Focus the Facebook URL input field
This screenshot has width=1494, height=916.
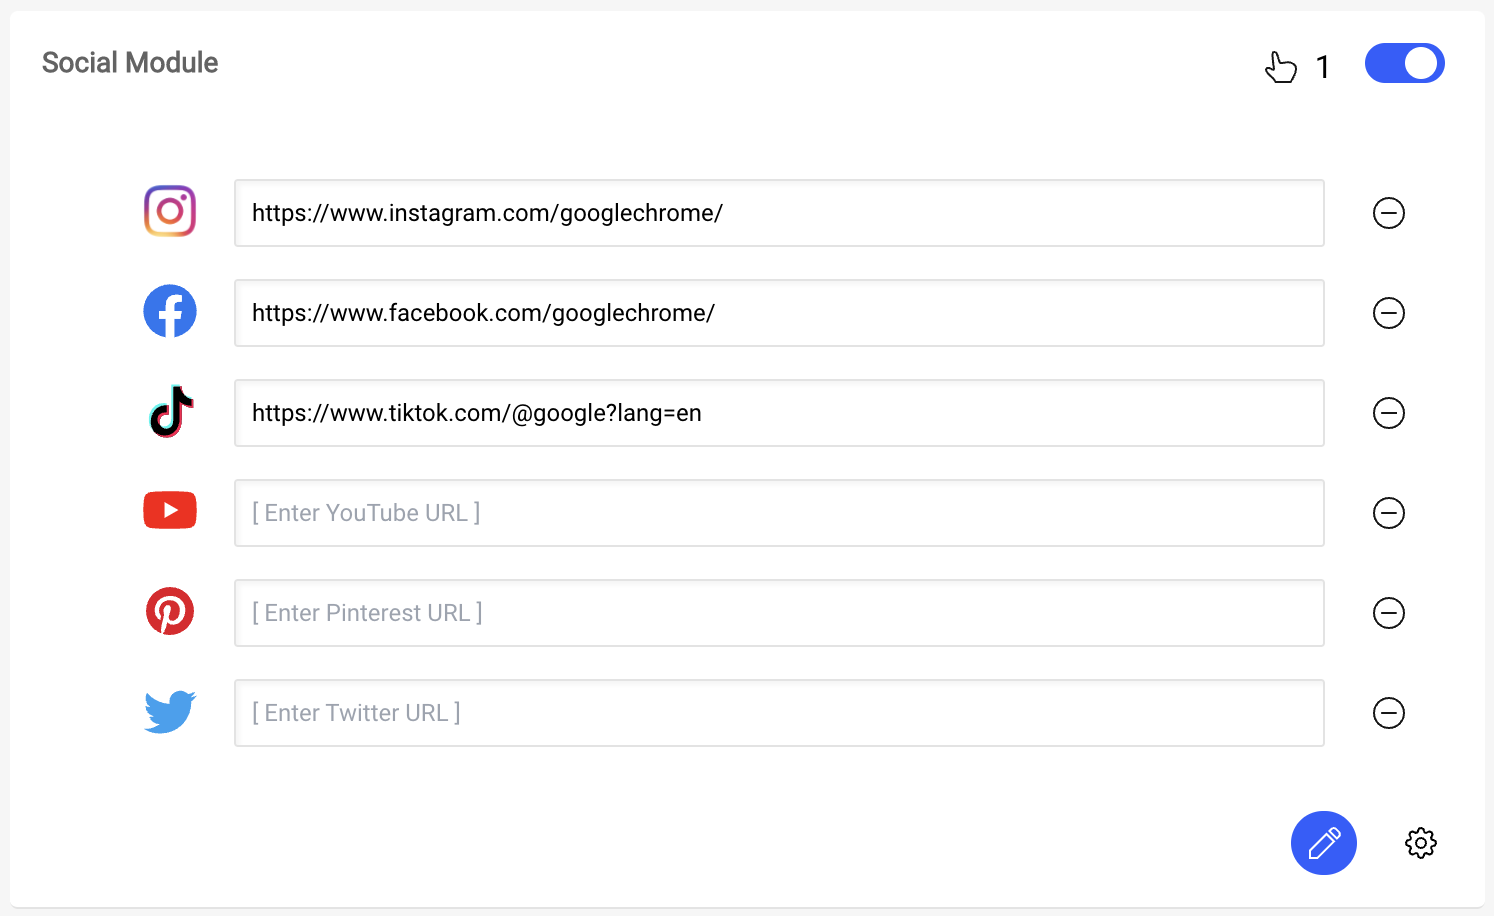point(779,313)
